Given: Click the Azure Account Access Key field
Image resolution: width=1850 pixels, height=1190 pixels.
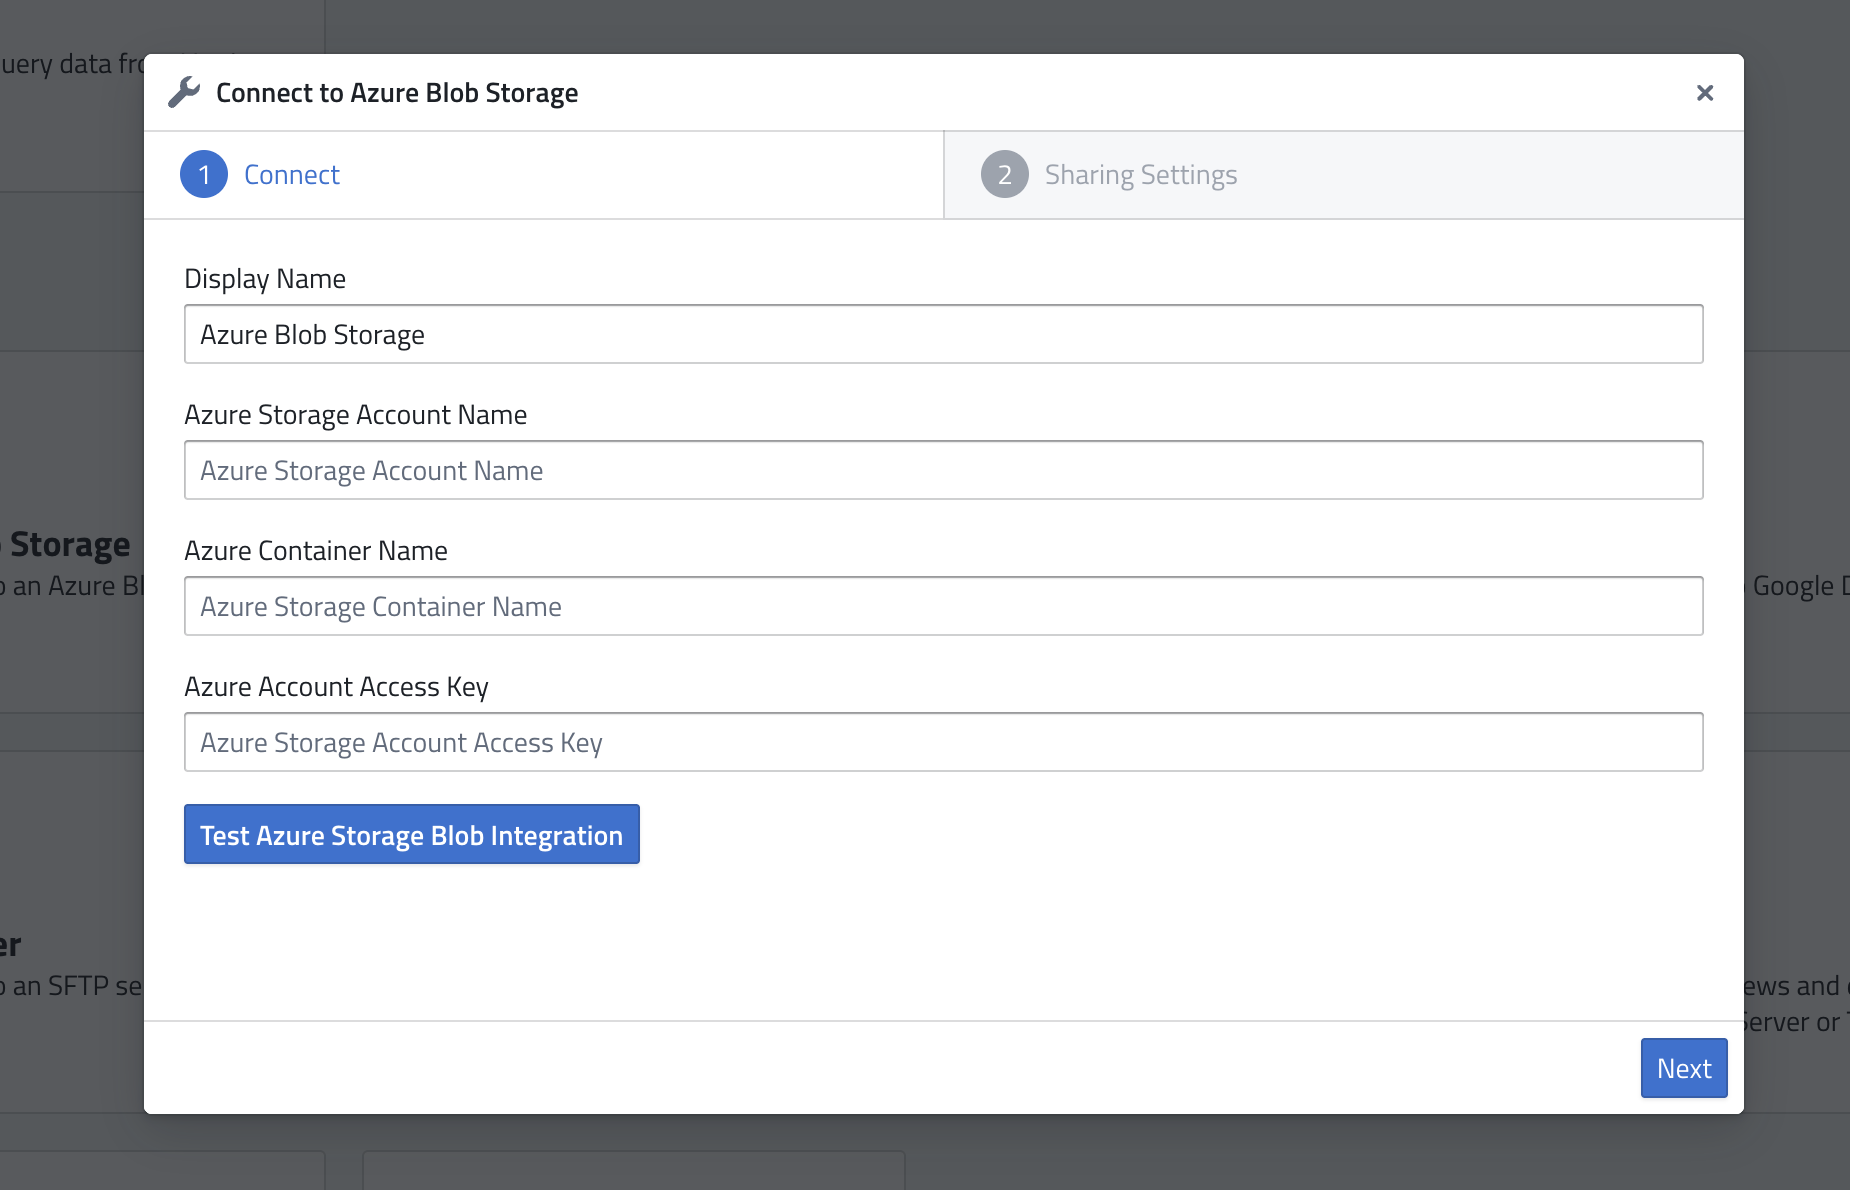Looking at the screenshot, I should tap(943, 741).
